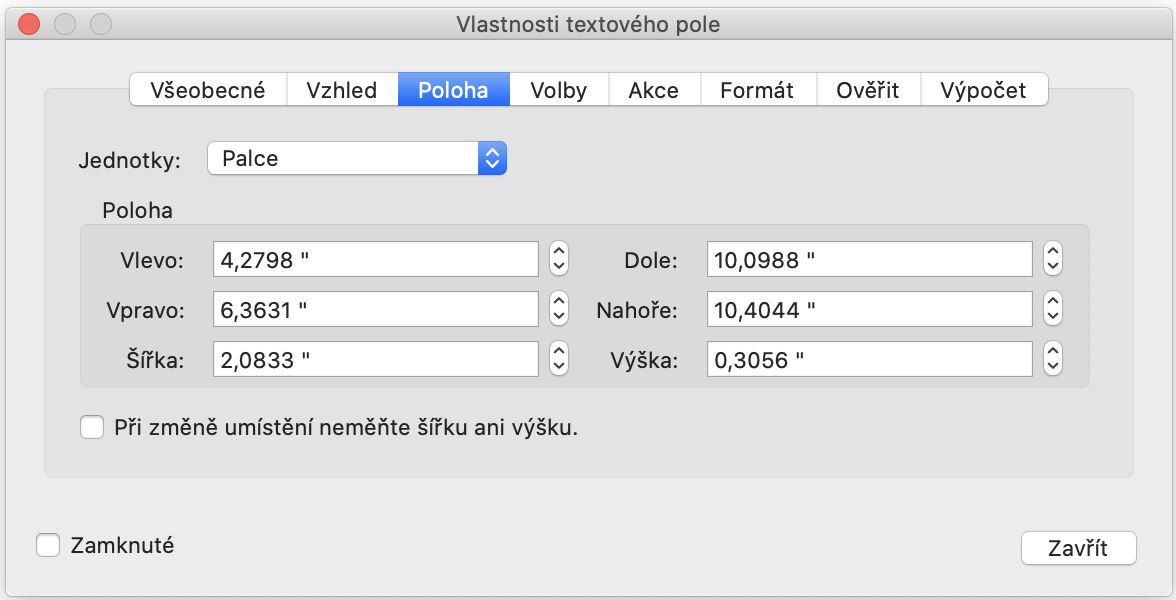Viewport: 1176px width, 600px height.
Task: Open the Jednotky units dropdown
Action: [x=490, y=157]
